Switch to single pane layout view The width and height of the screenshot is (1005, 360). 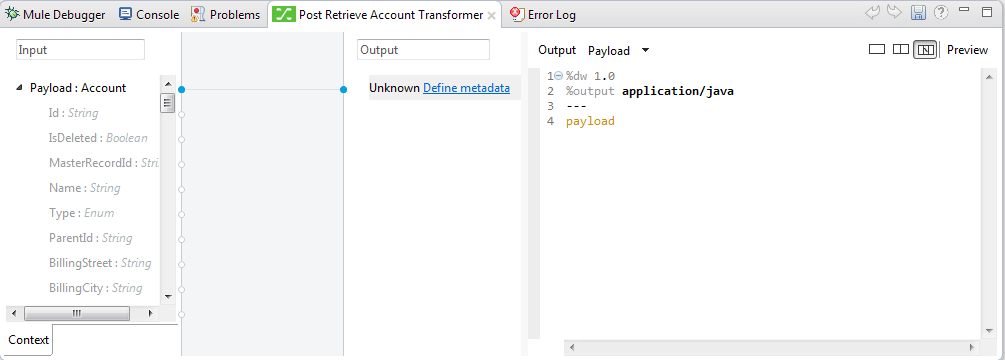(x=877, y=49)
